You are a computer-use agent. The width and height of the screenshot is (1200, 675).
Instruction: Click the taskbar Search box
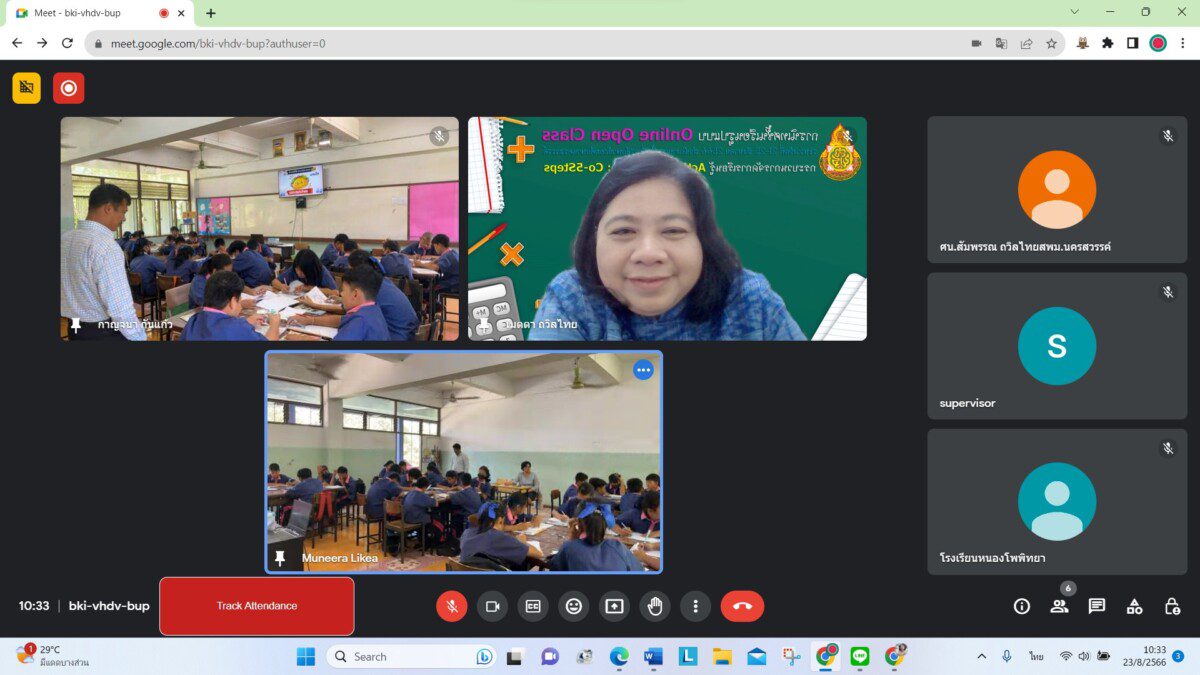coord(411,656)
